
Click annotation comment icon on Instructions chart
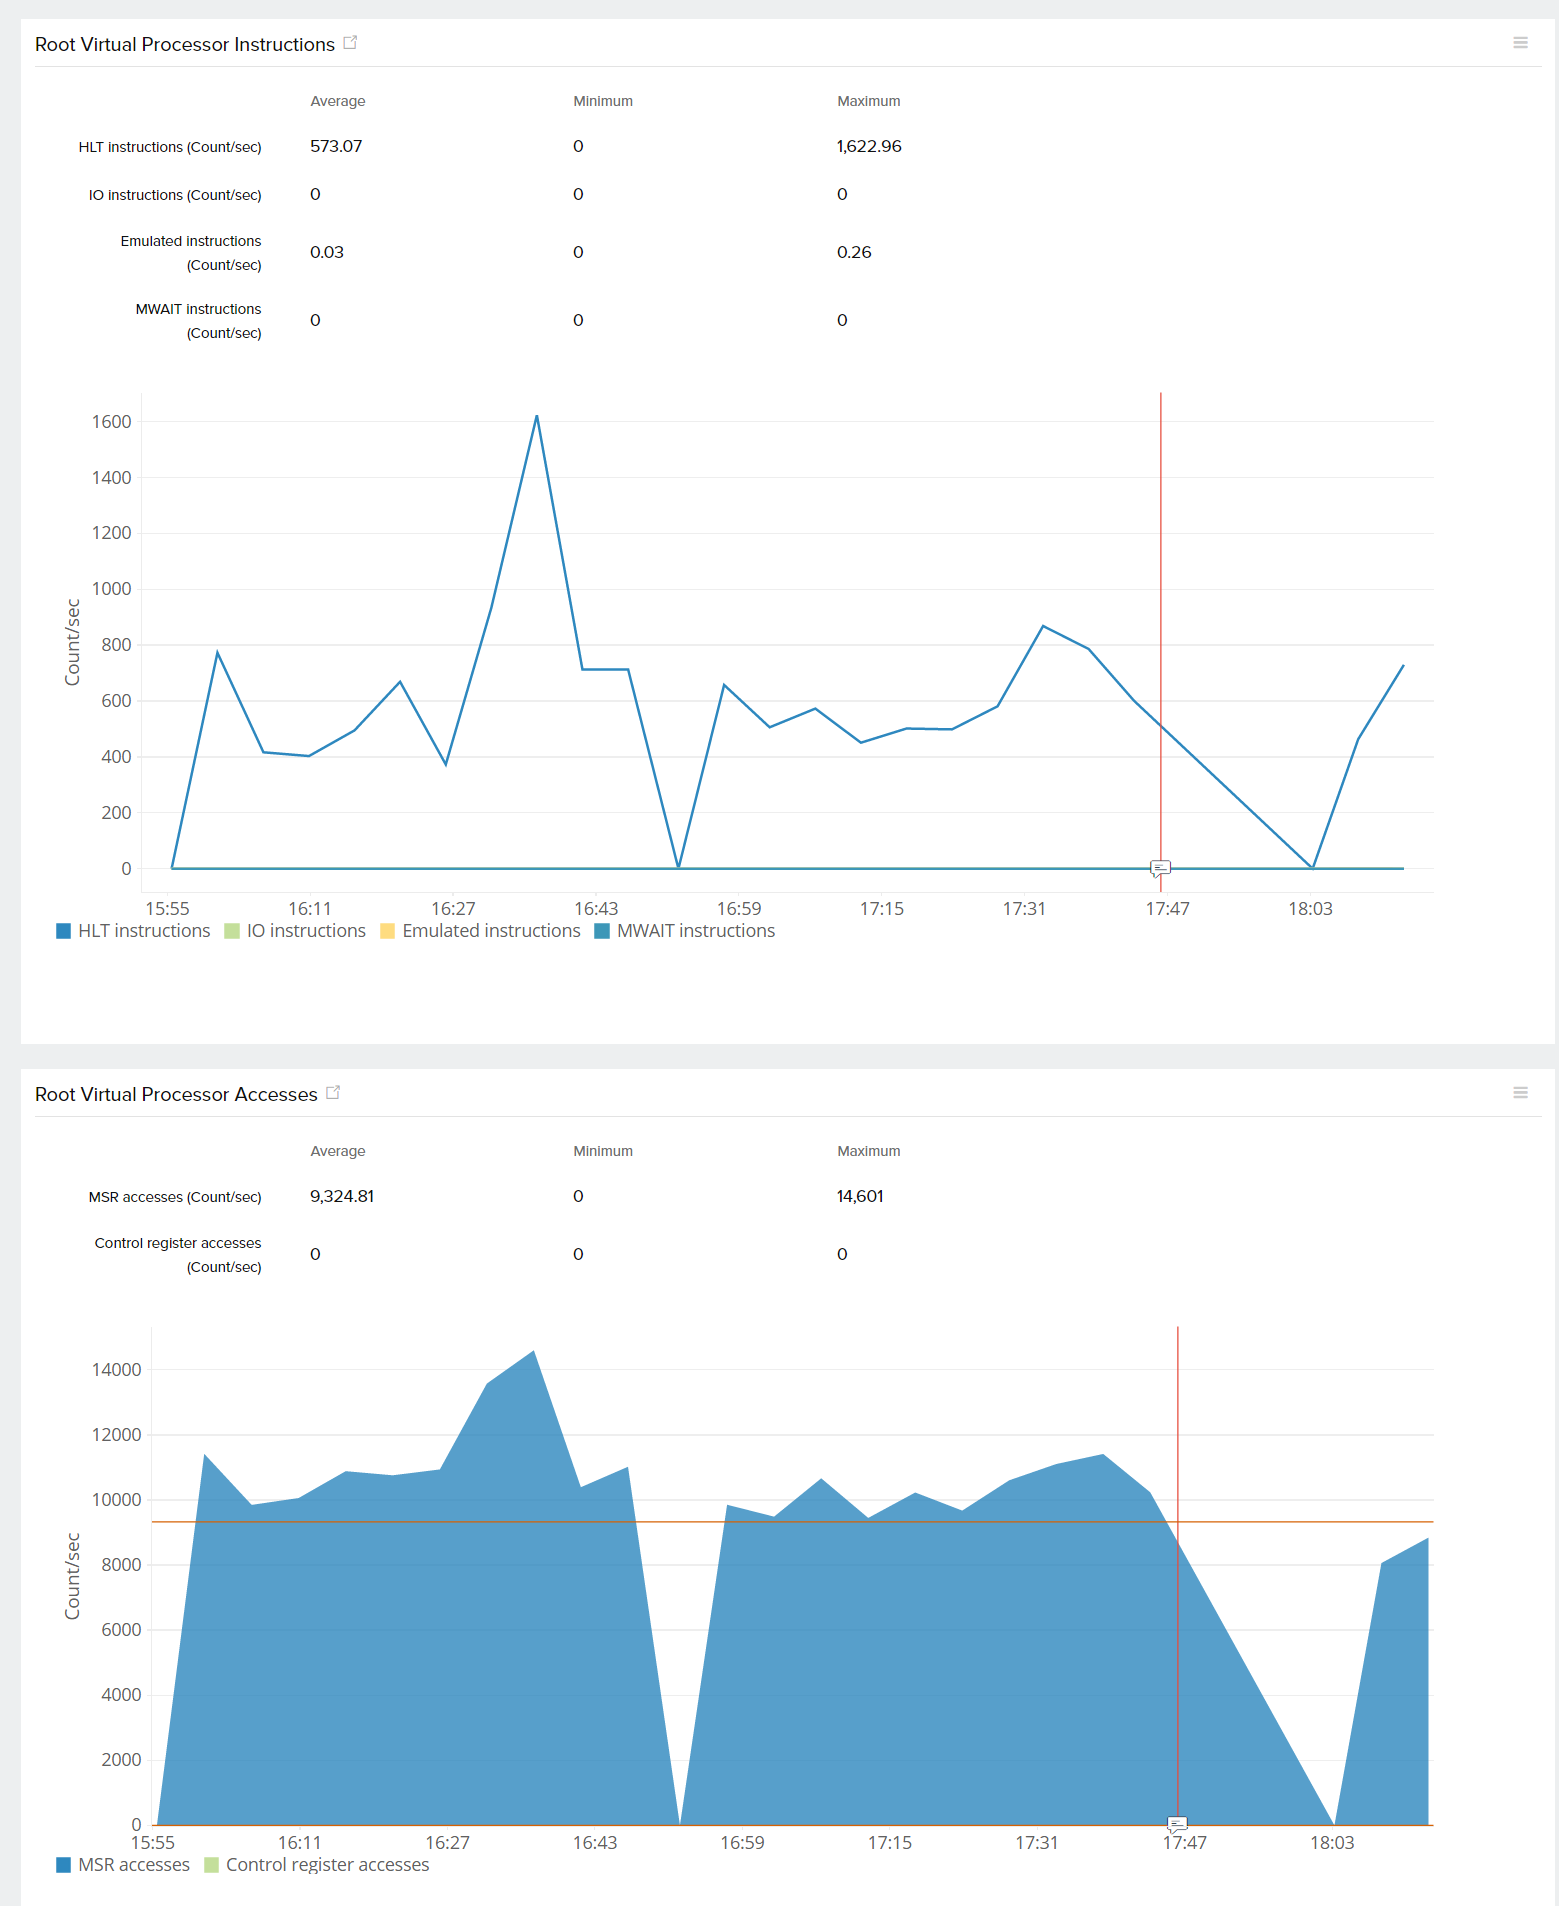click(x=1160, y=868)
